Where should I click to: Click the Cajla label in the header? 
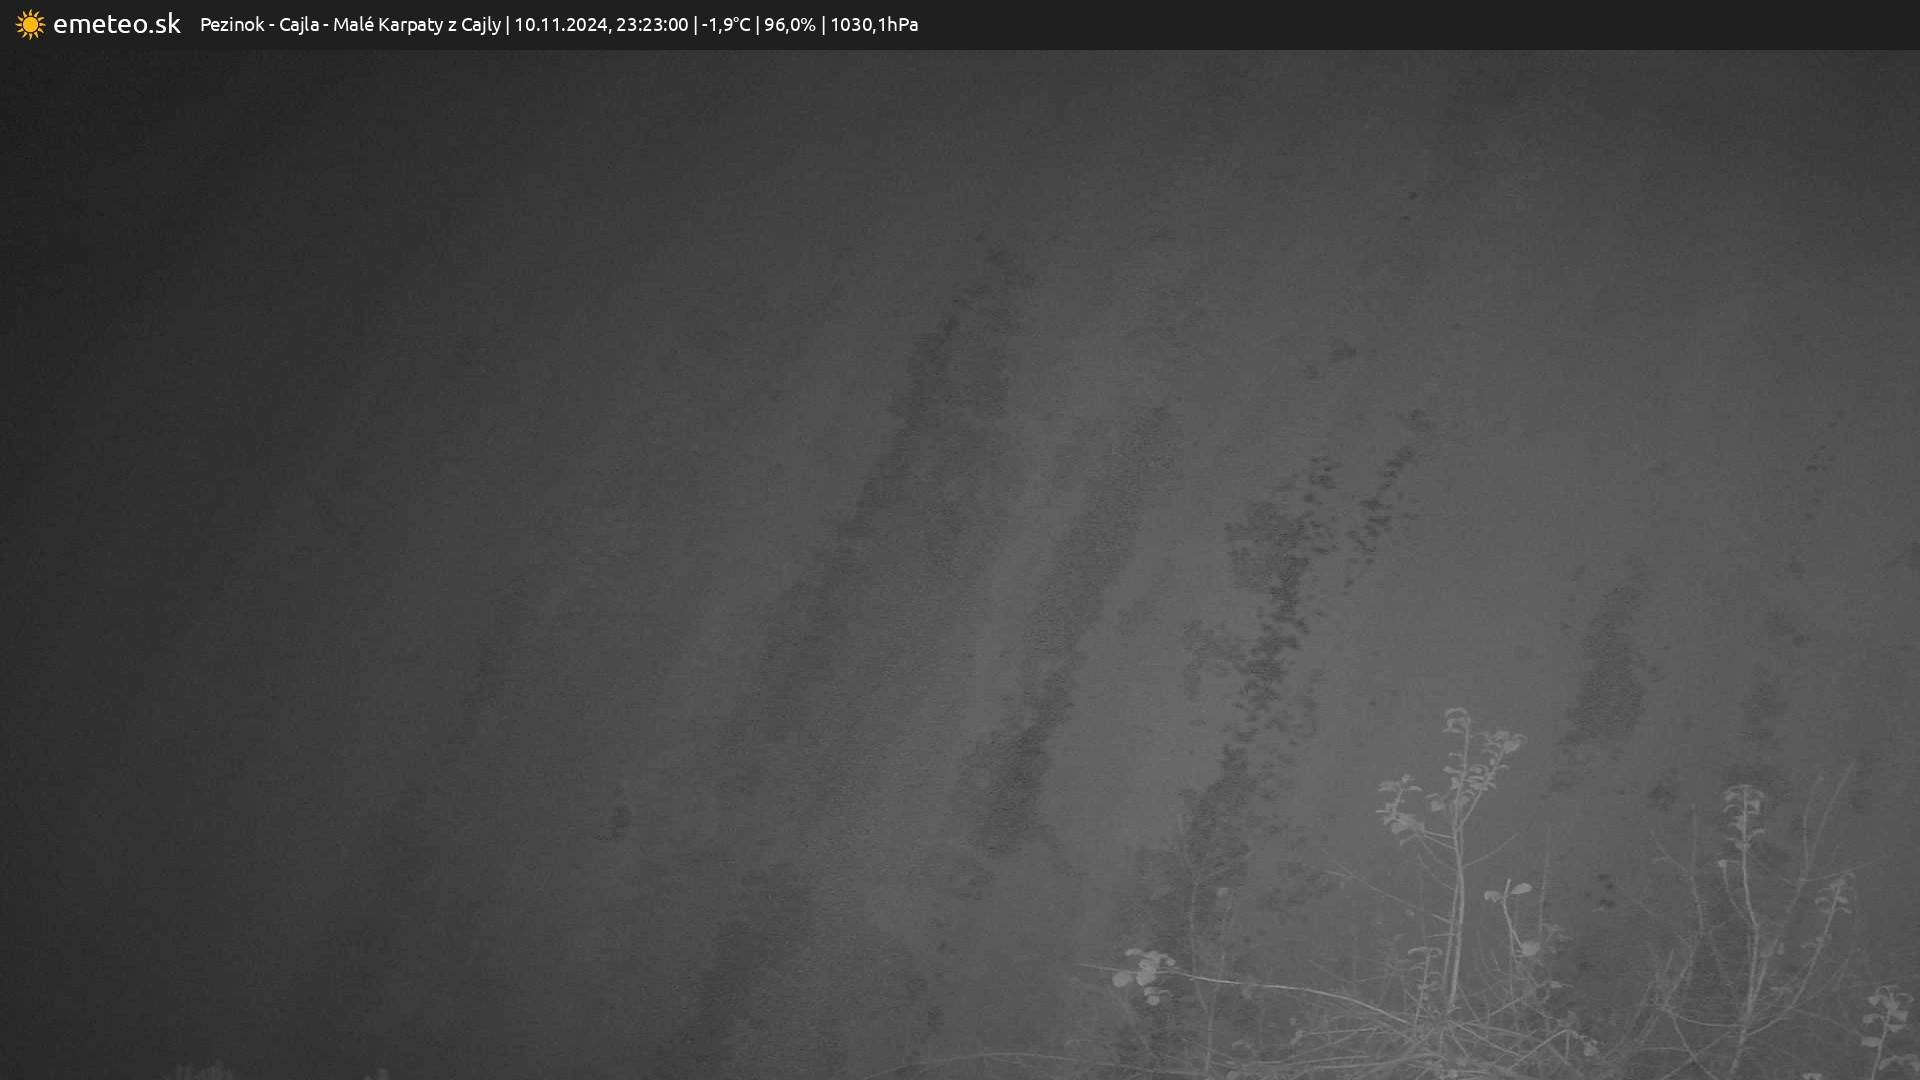tap(298, 24)
